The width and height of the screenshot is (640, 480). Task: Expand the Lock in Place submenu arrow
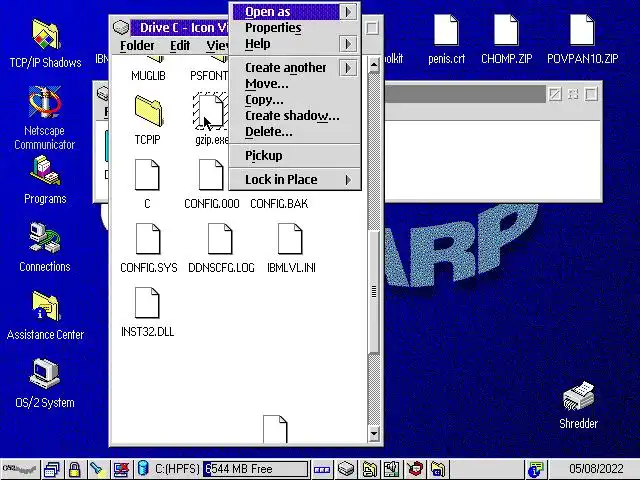348,180
